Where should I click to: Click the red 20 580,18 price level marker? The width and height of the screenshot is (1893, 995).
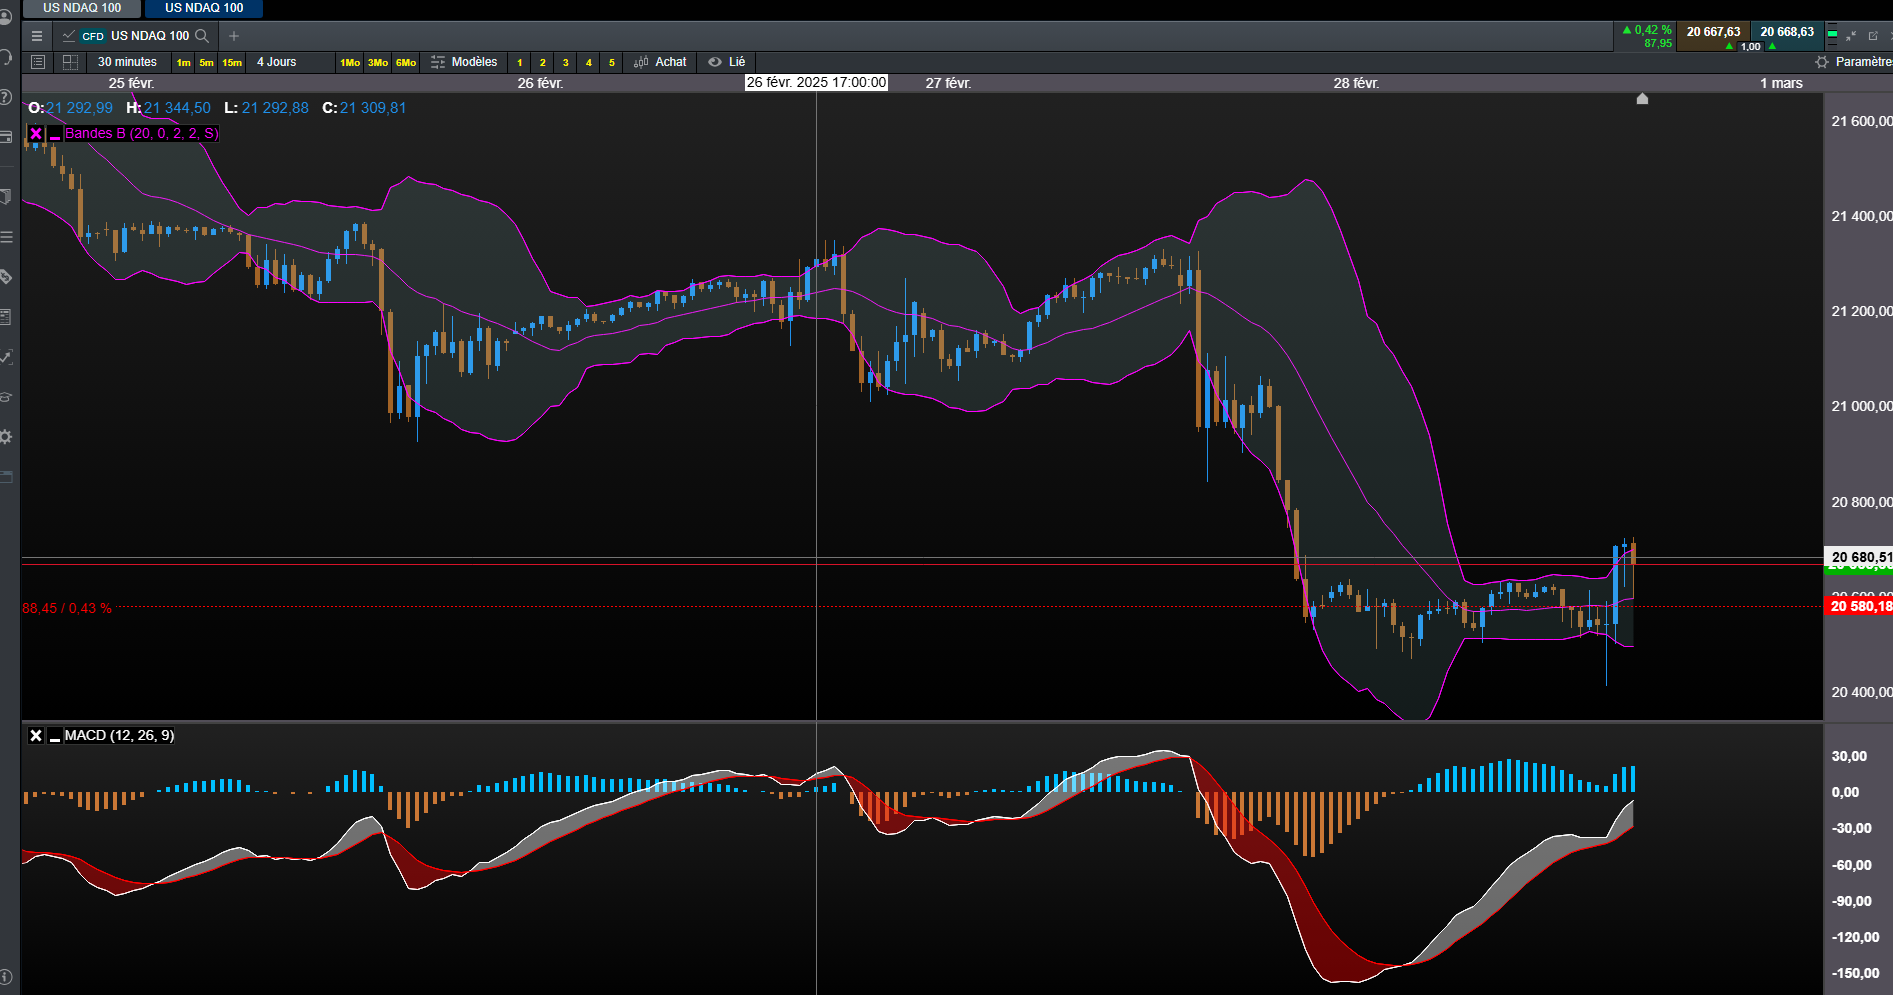click(1859, 606)
